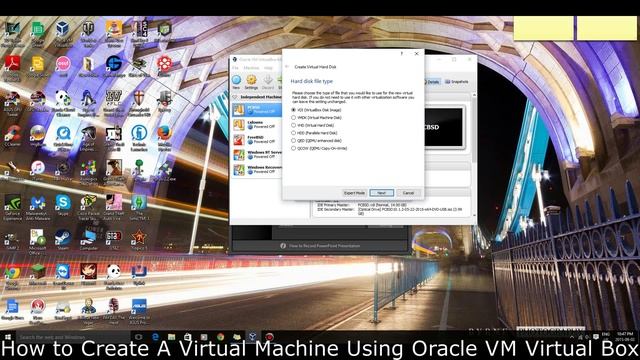Image resolution: width=640 pixels, height=360 pixels.
Task: Click the Discard arrow in VirtualBox toolbar
Action: point(268,82)
